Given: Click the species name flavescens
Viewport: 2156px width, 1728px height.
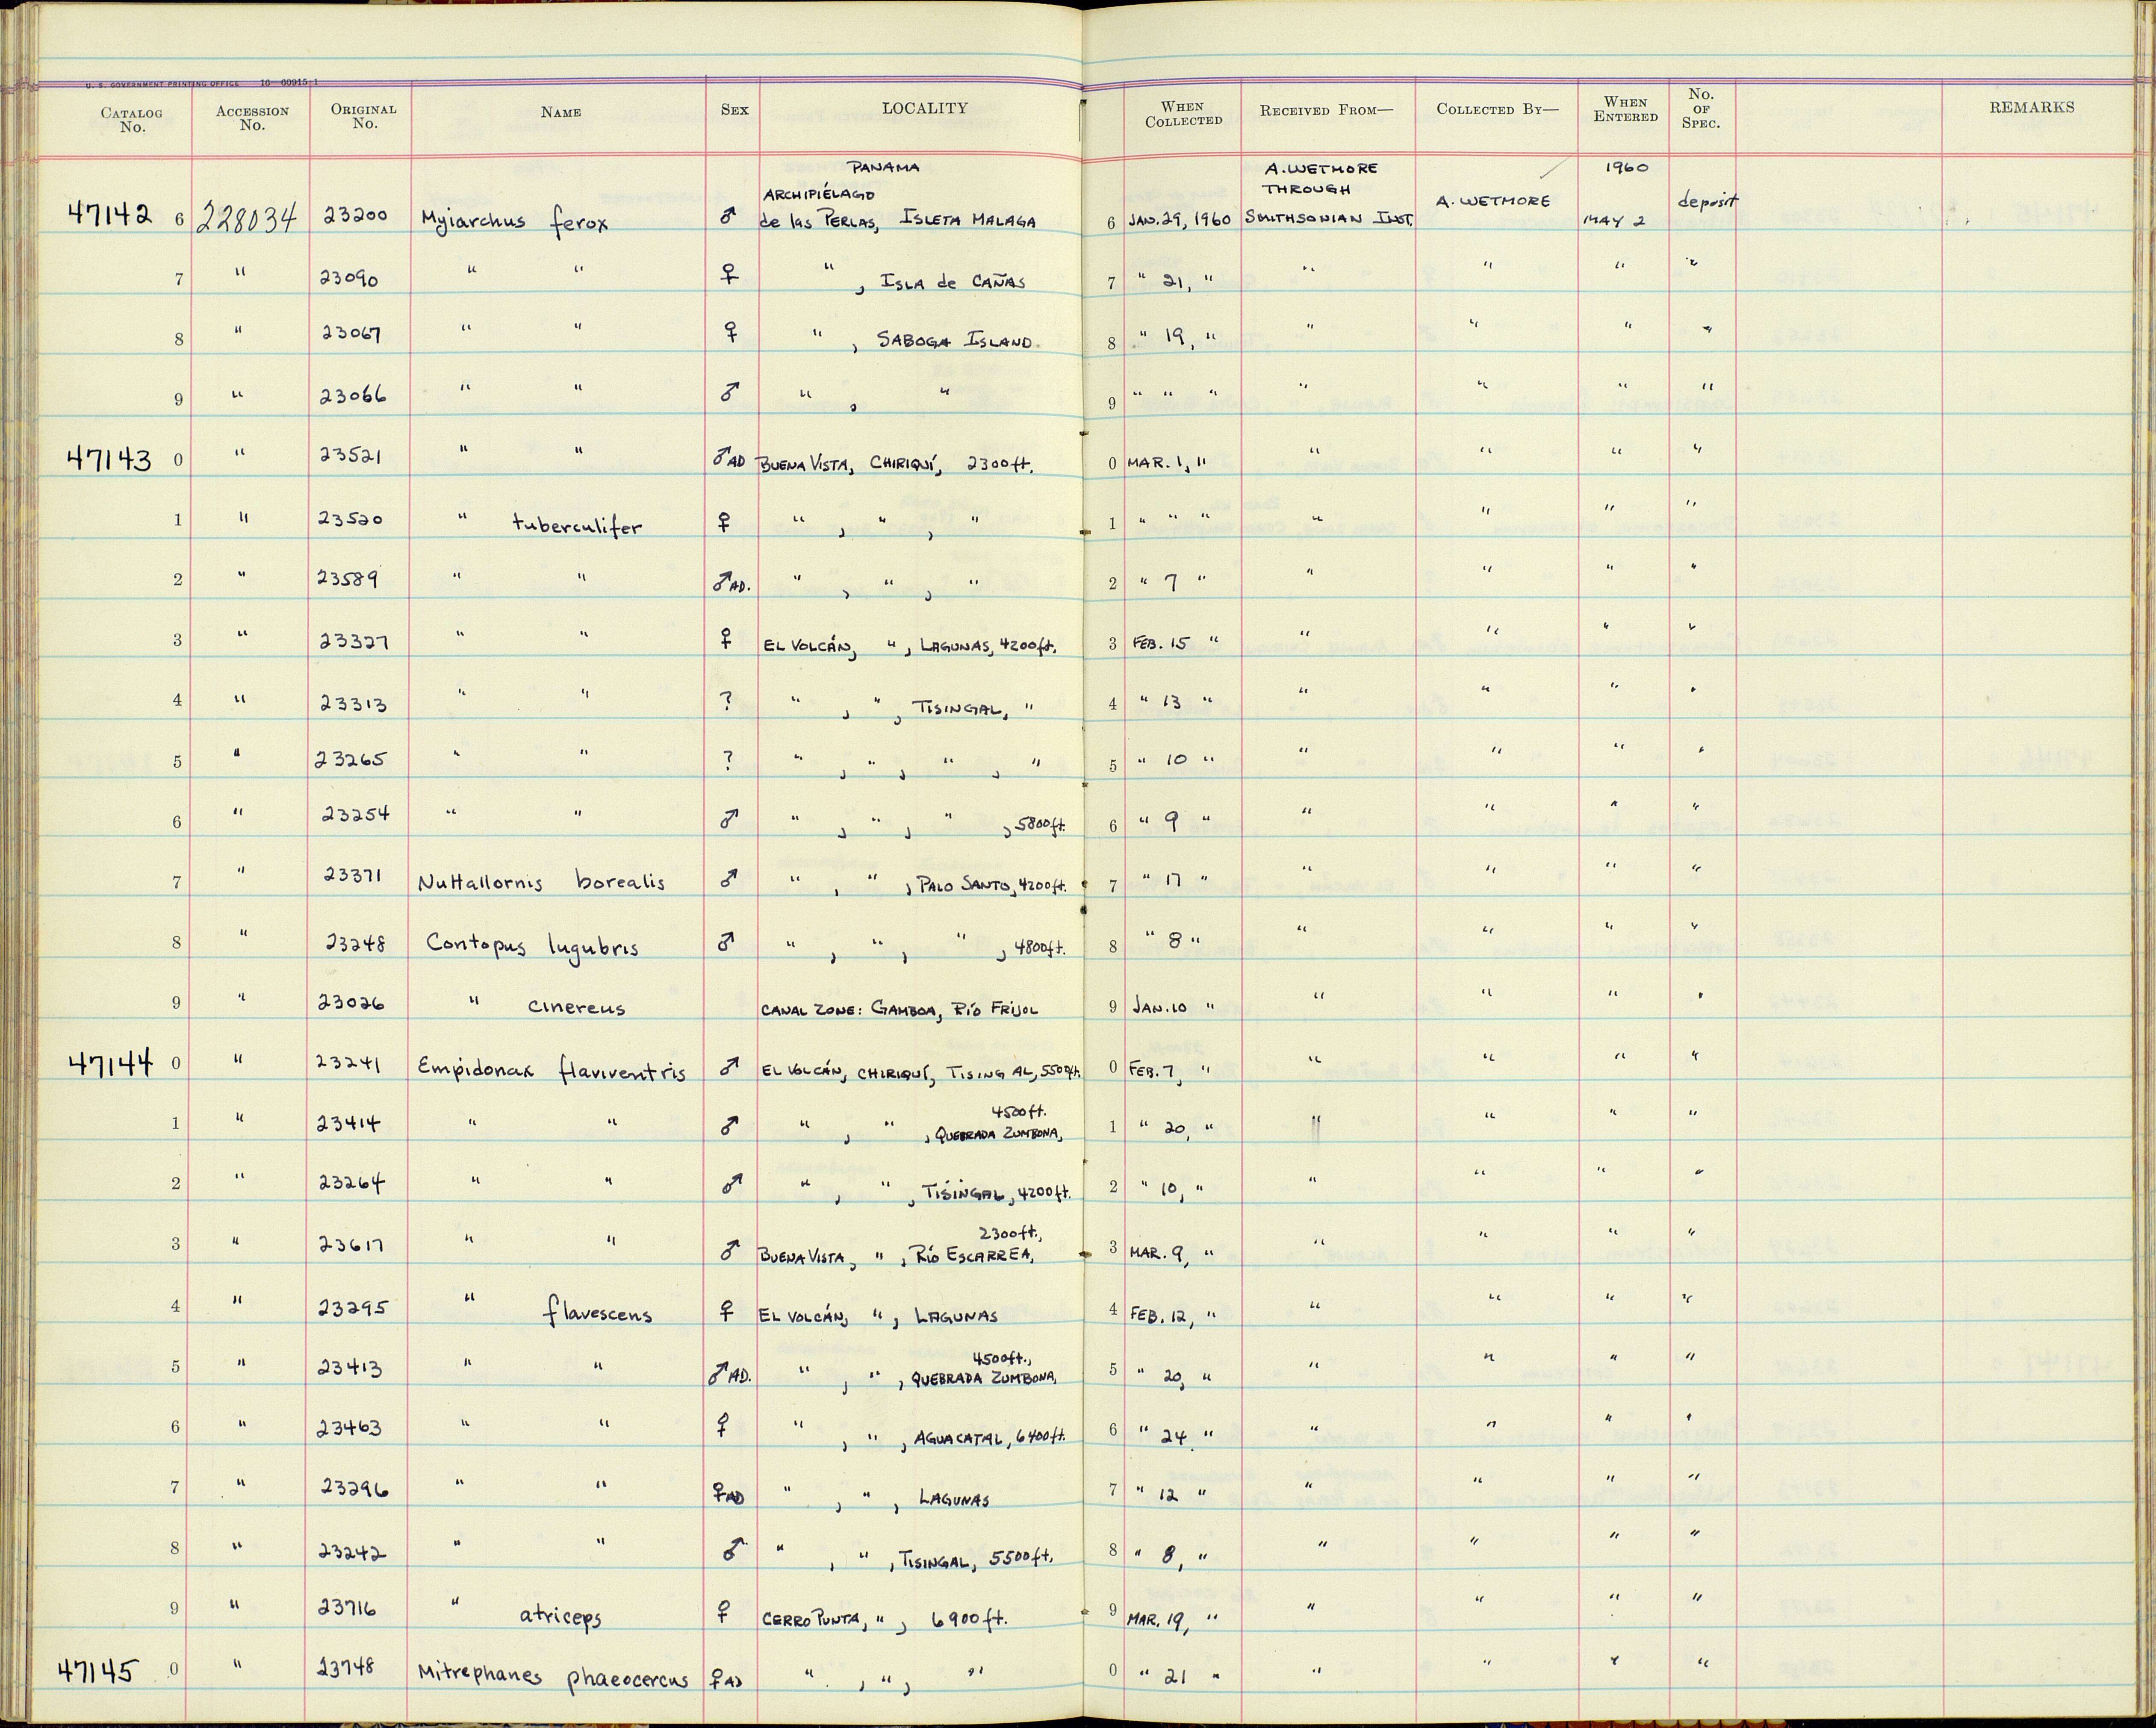Looking at the screenshot, I should (x=599, y=1311).
